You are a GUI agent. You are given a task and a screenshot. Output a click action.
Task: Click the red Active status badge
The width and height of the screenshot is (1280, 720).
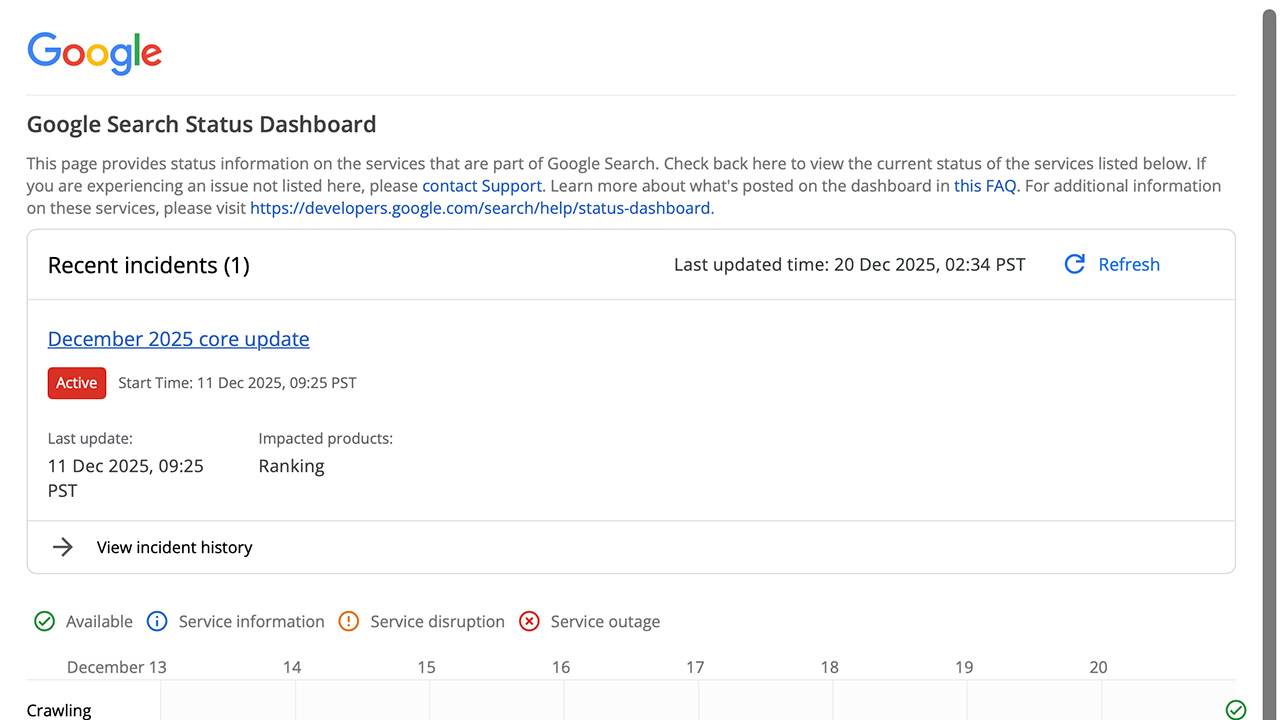(77, 383)
